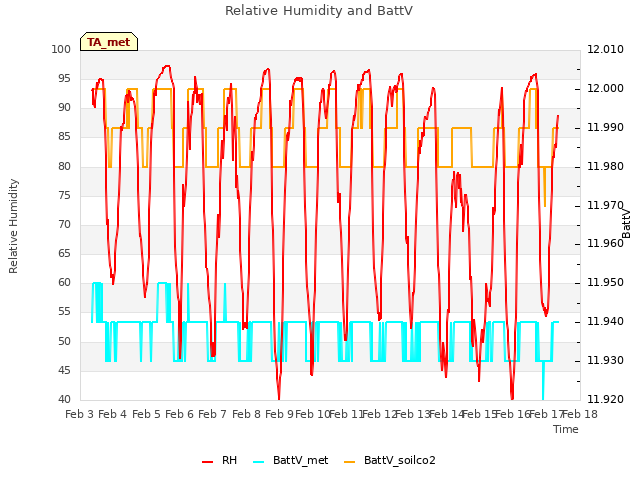Click the 'Feb 3' x-axis tick label
The image size is (640, 480).
point(80,414)
